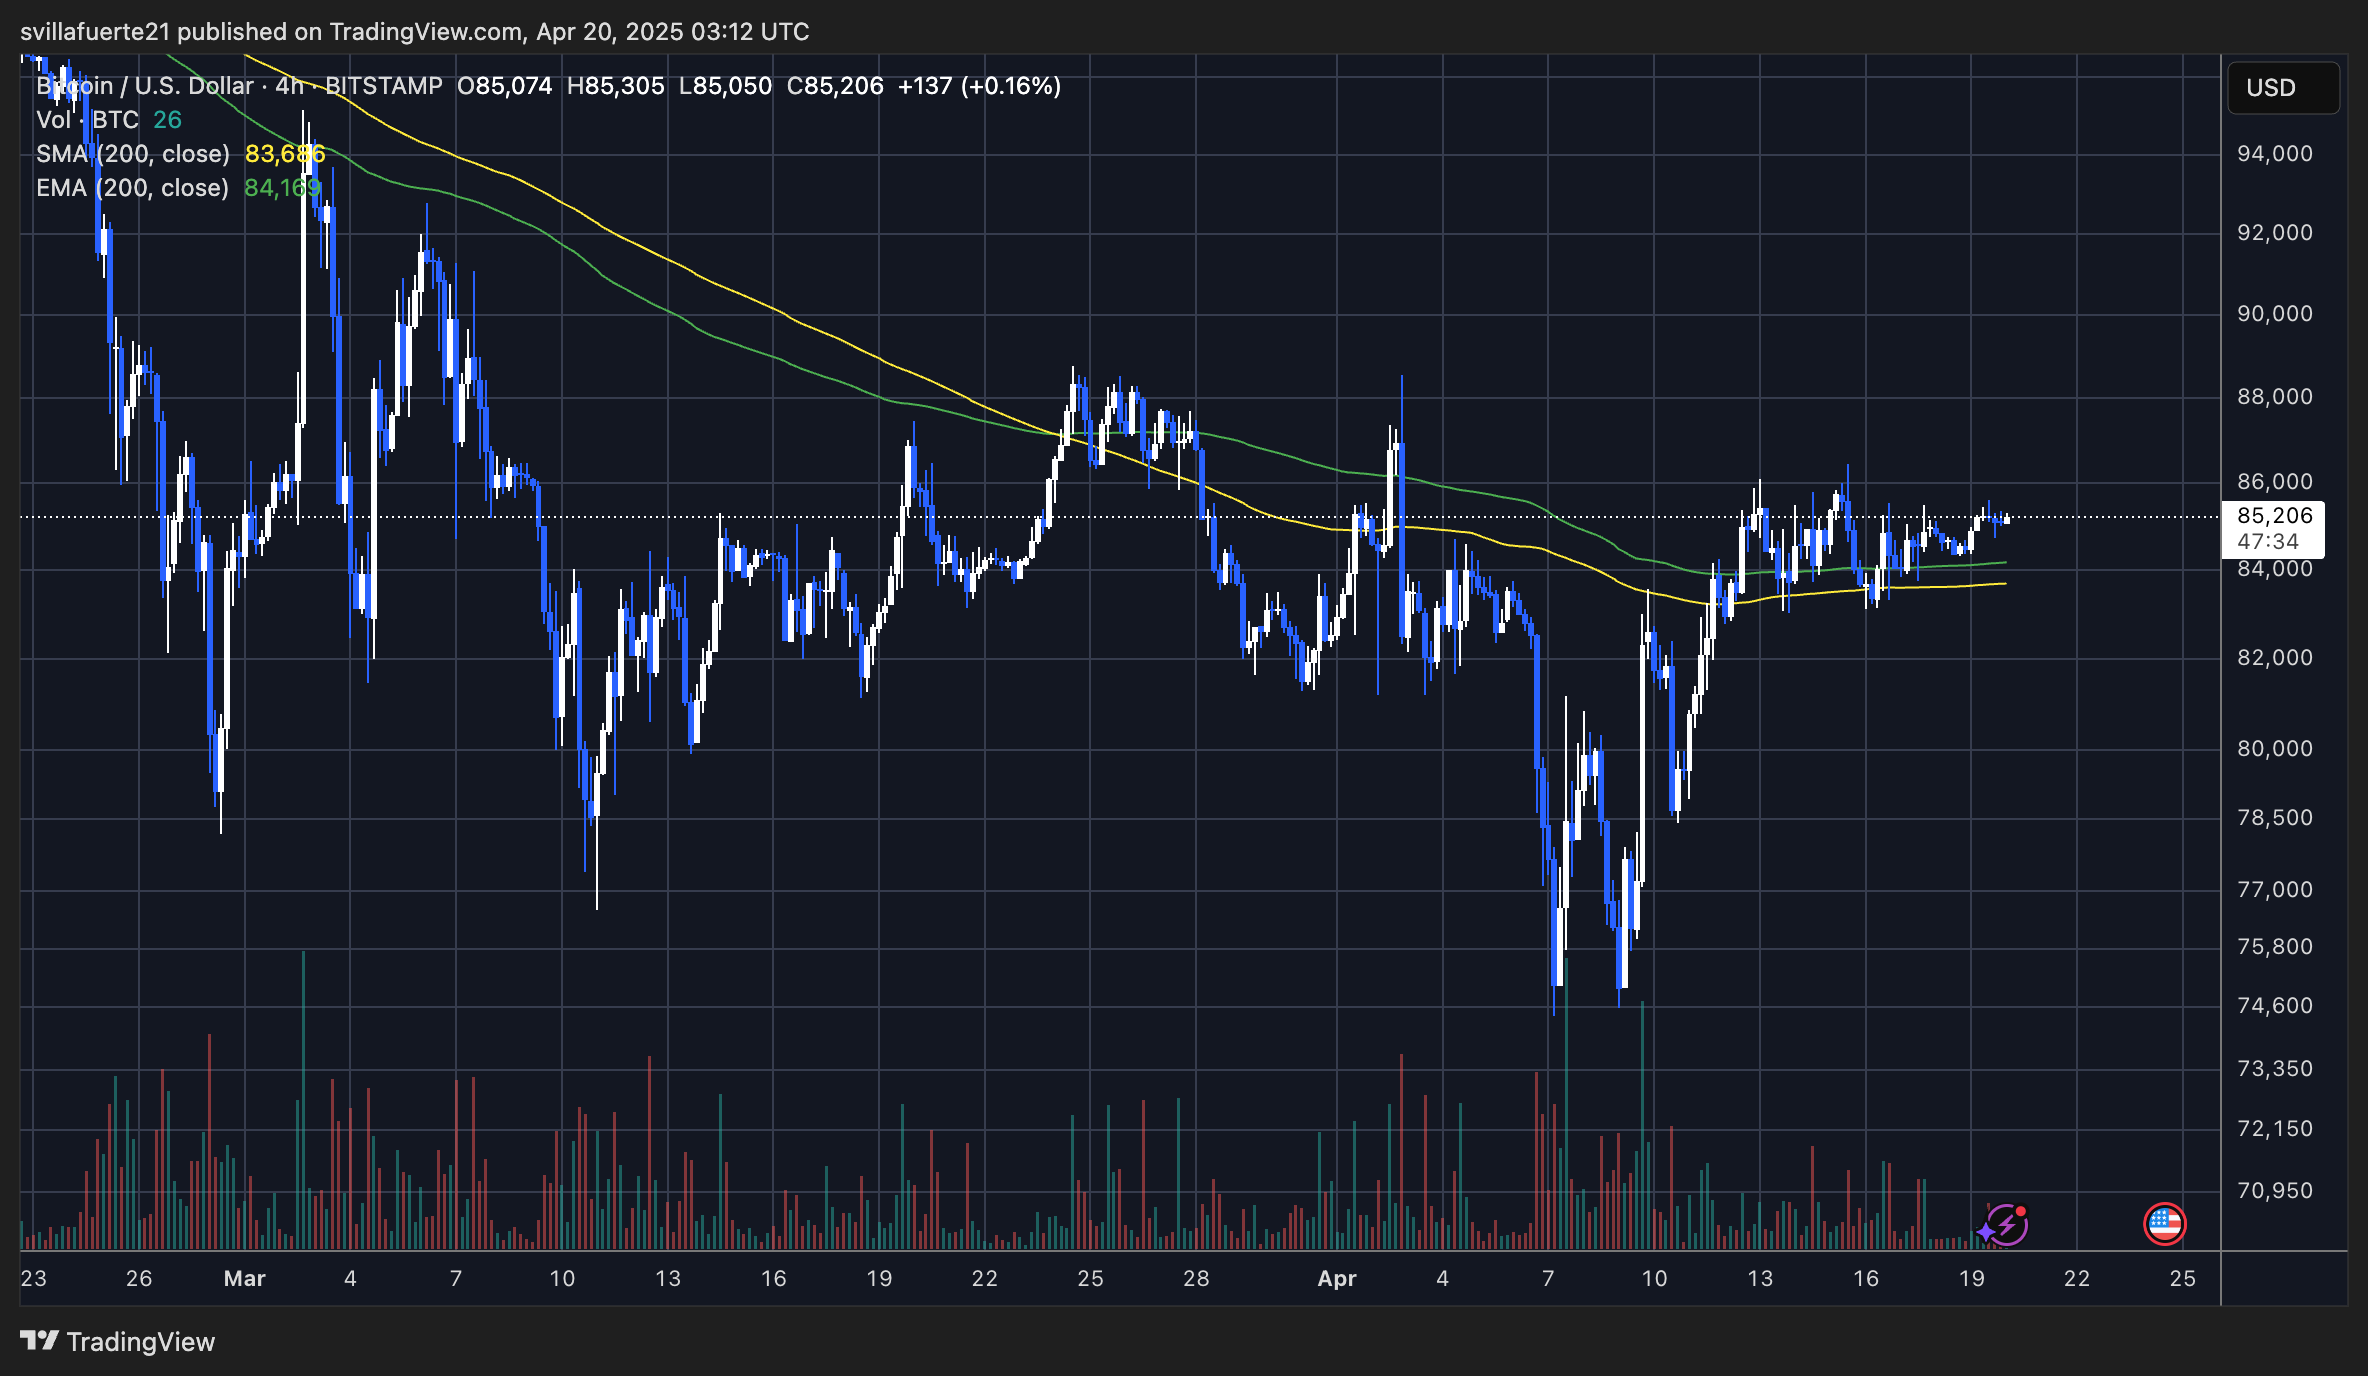Click the 47:34 candle countdown timer
The width and height of the screenshot is (2368, 1376).
[2269, 541]
